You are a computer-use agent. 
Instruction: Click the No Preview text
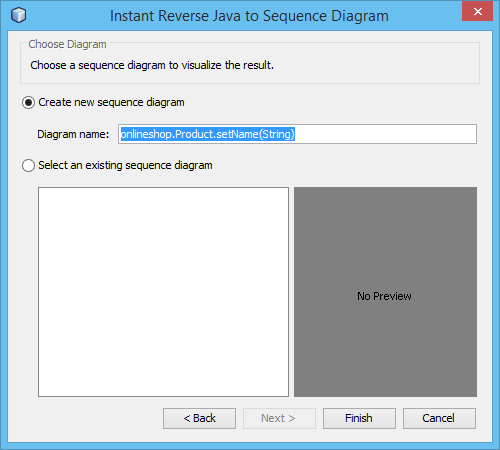coord(384,296)
